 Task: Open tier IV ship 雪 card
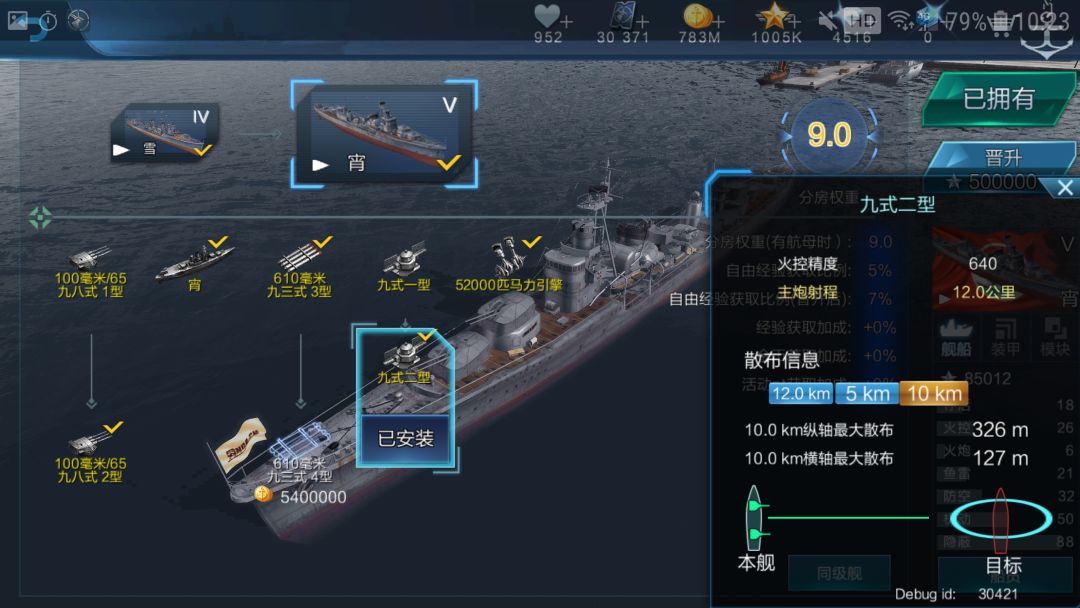click(x=165, y=132)
